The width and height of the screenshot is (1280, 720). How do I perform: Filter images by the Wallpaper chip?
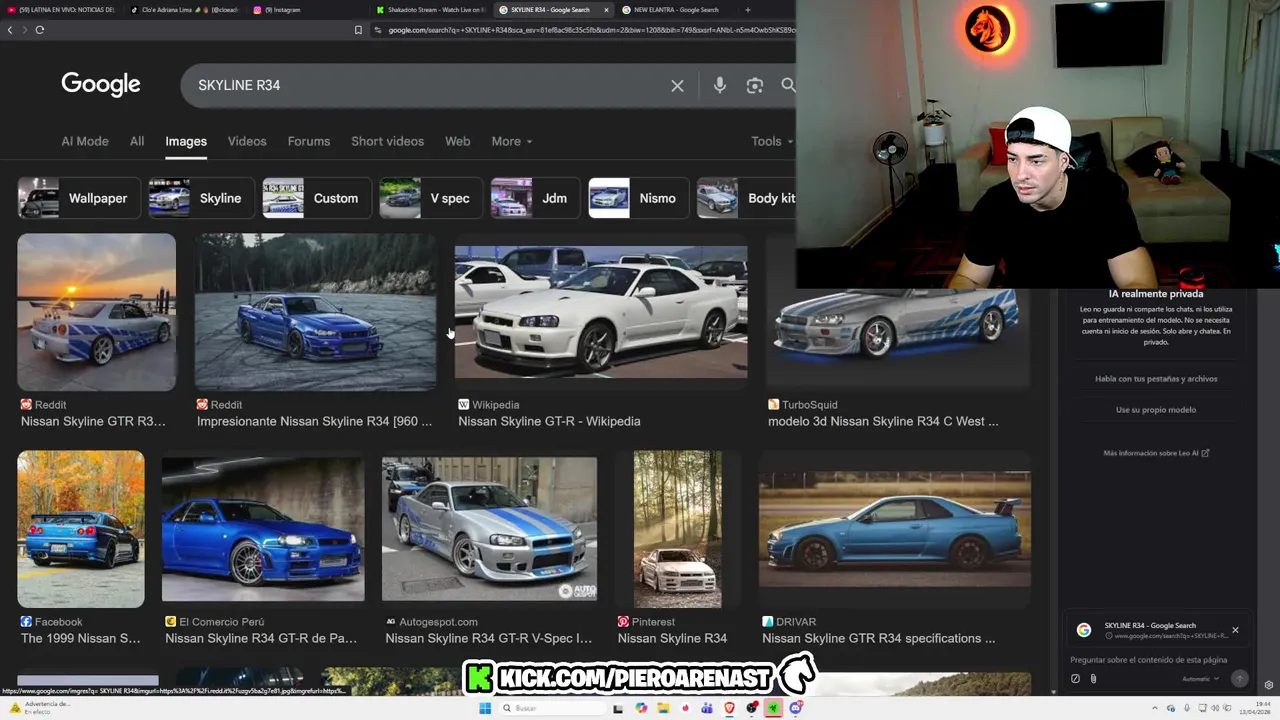pos(78,198)
